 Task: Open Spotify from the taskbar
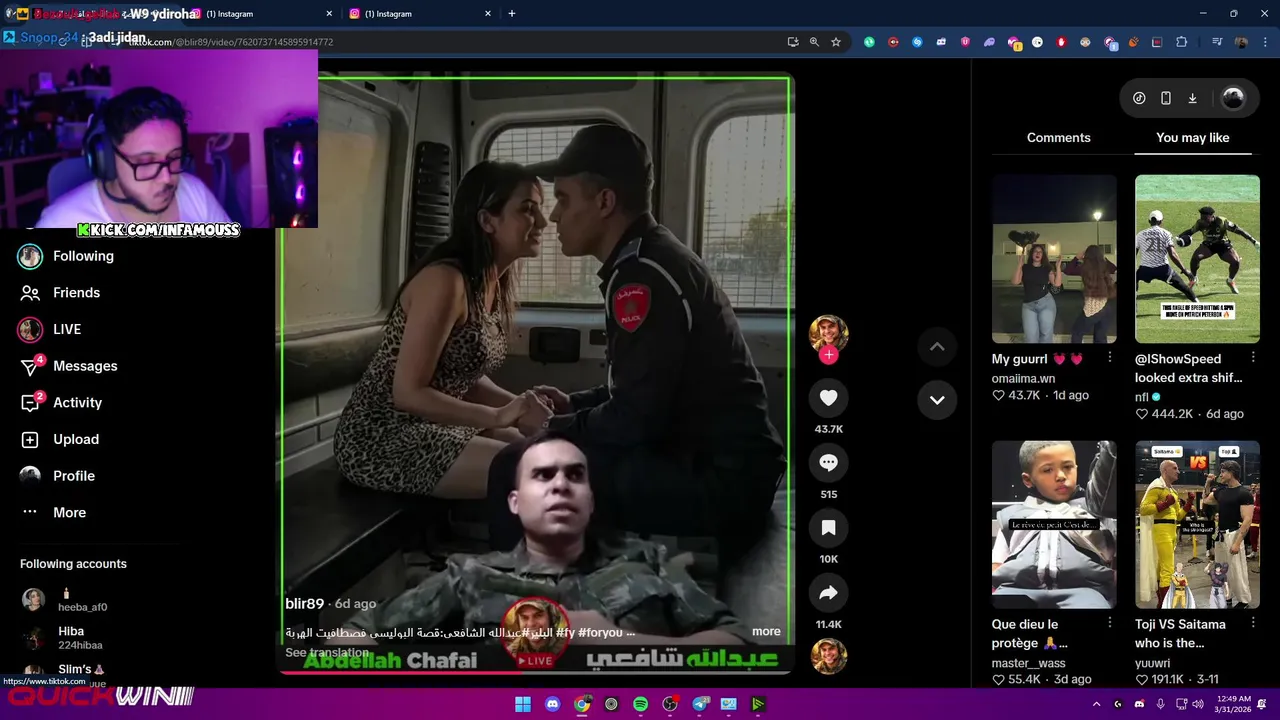pyautogui.click(x=641, y=704)
